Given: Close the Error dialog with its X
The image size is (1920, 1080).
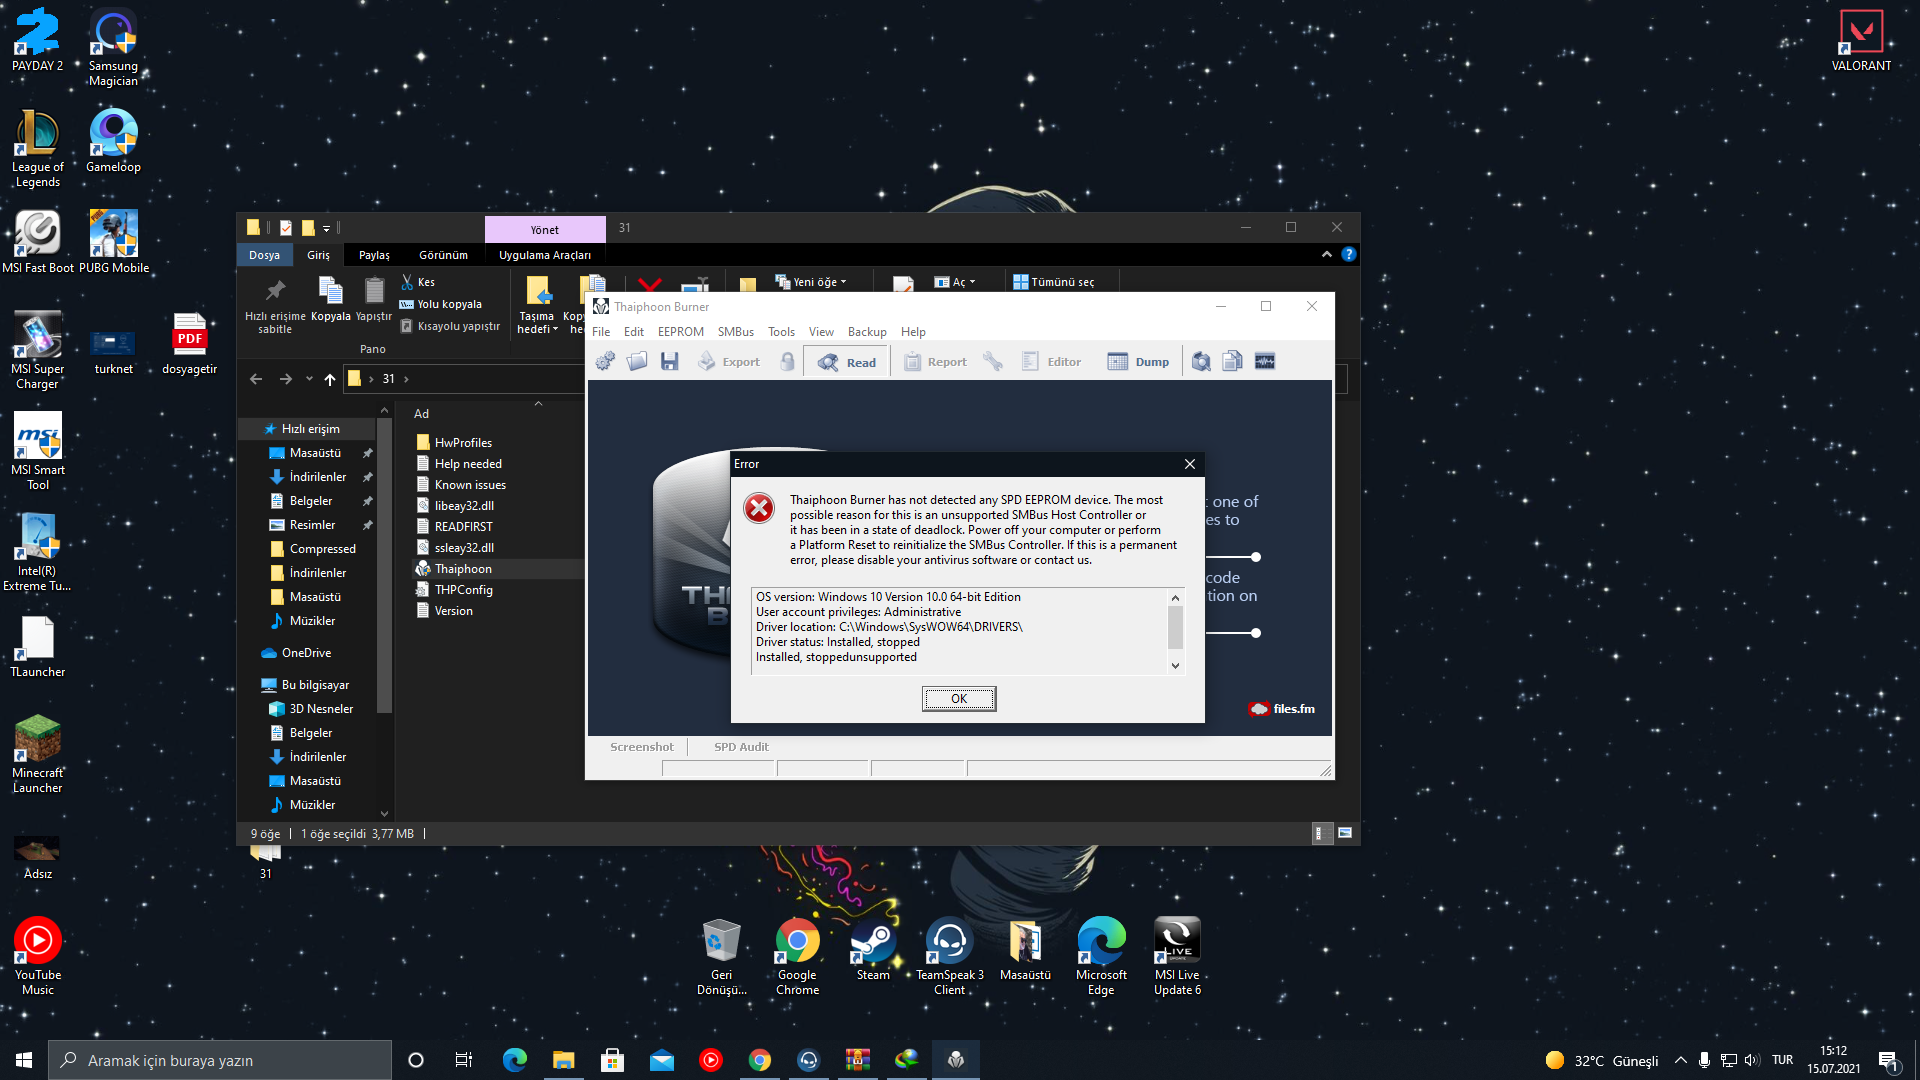Looking at the screenshot, I should [1190, 464].
